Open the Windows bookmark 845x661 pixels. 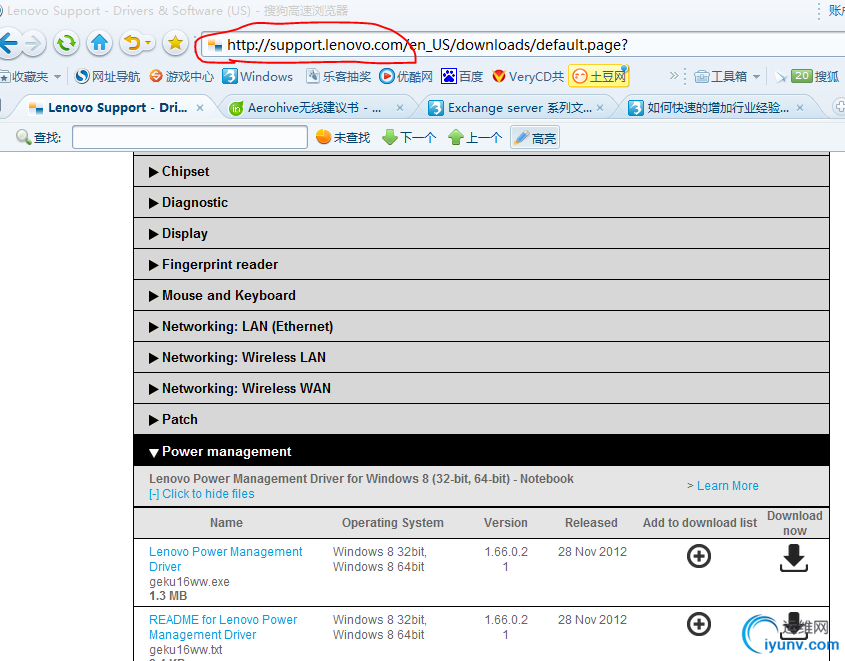tap(258, 76)
